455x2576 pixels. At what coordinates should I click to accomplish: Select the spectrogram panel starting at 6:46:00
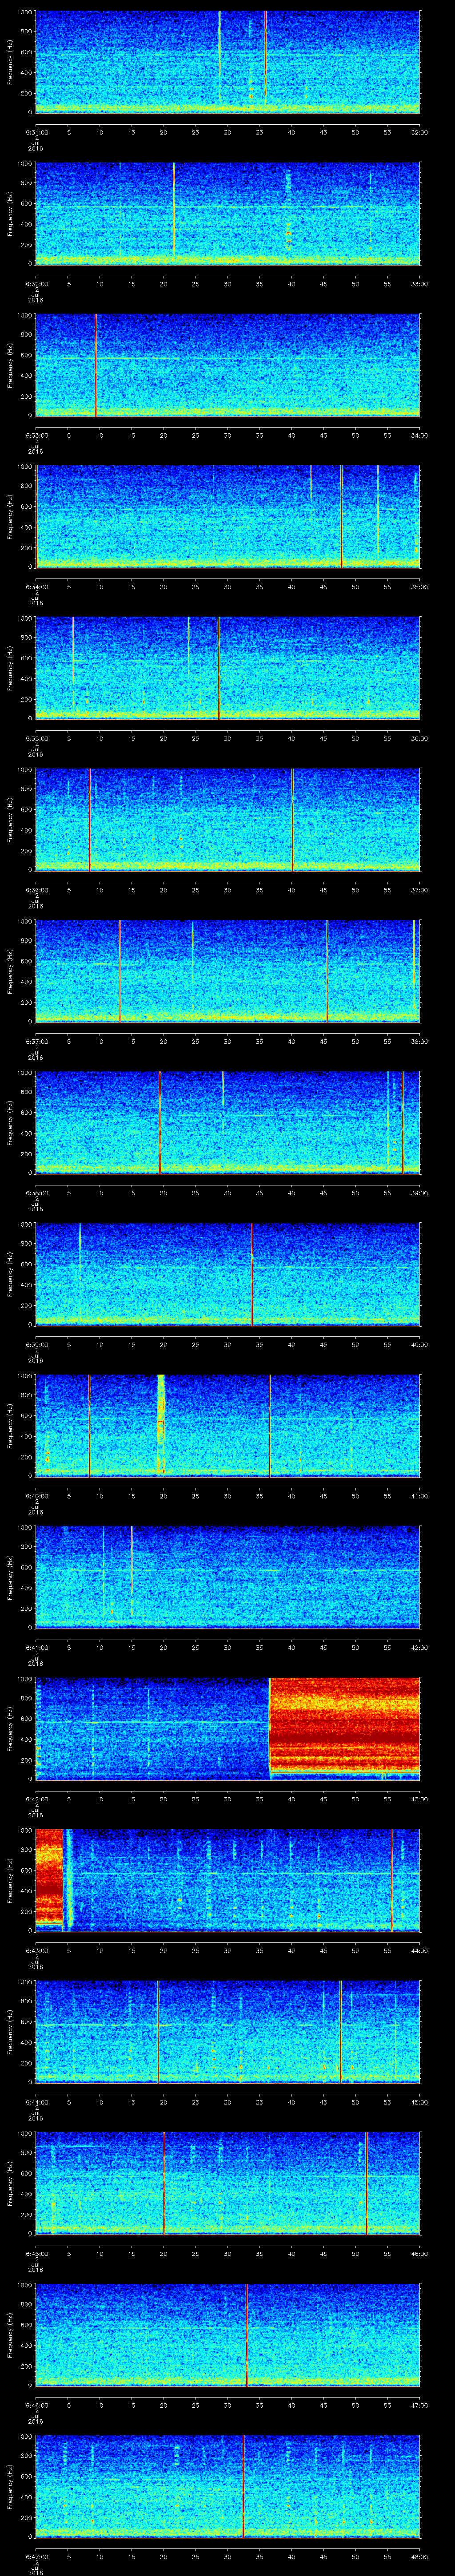(x=228, y=2334)
